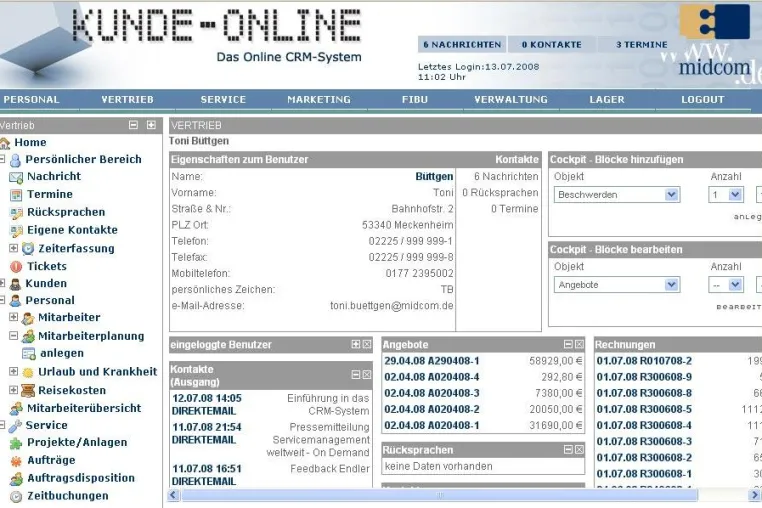Click the Zeiterfassung clock icon
The width and height of the screenshot is (762, 508).
28,249
